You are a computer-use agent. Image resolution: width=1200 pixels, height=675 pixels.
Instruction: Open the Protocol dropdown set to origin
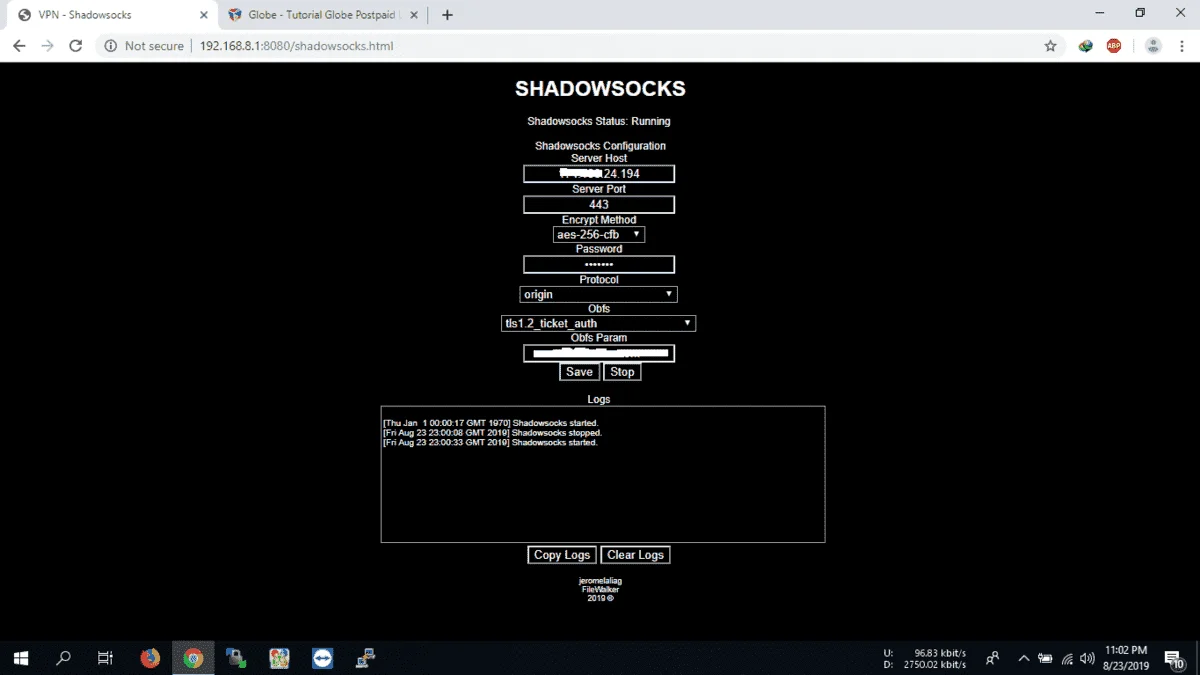599,294
